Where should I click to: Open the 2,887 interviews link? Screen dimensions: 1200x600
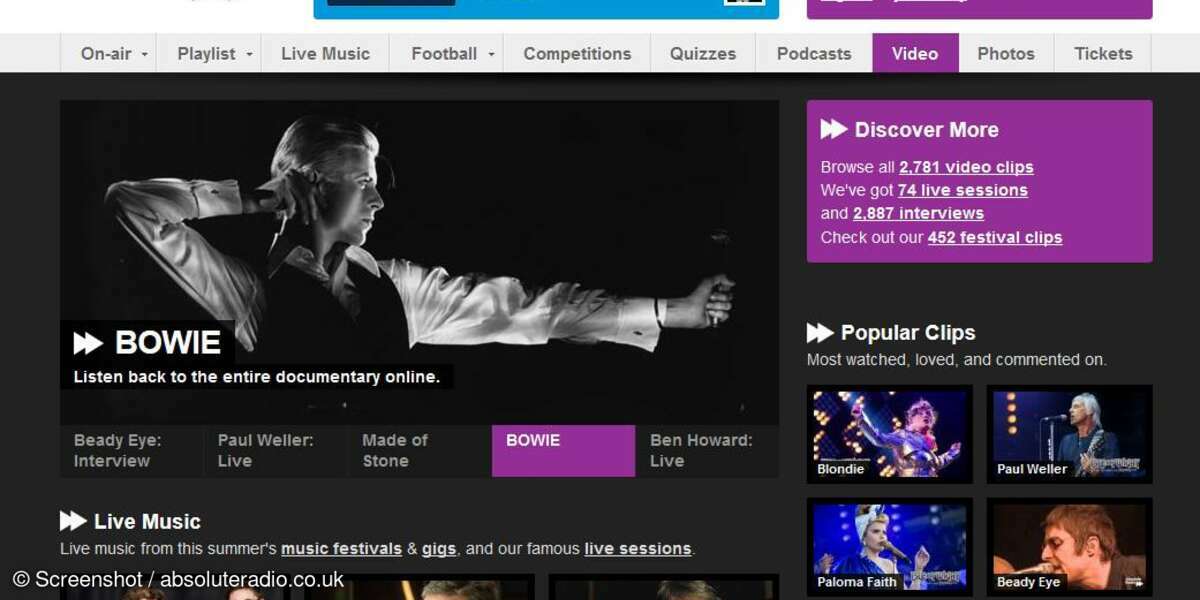[918, 213]
